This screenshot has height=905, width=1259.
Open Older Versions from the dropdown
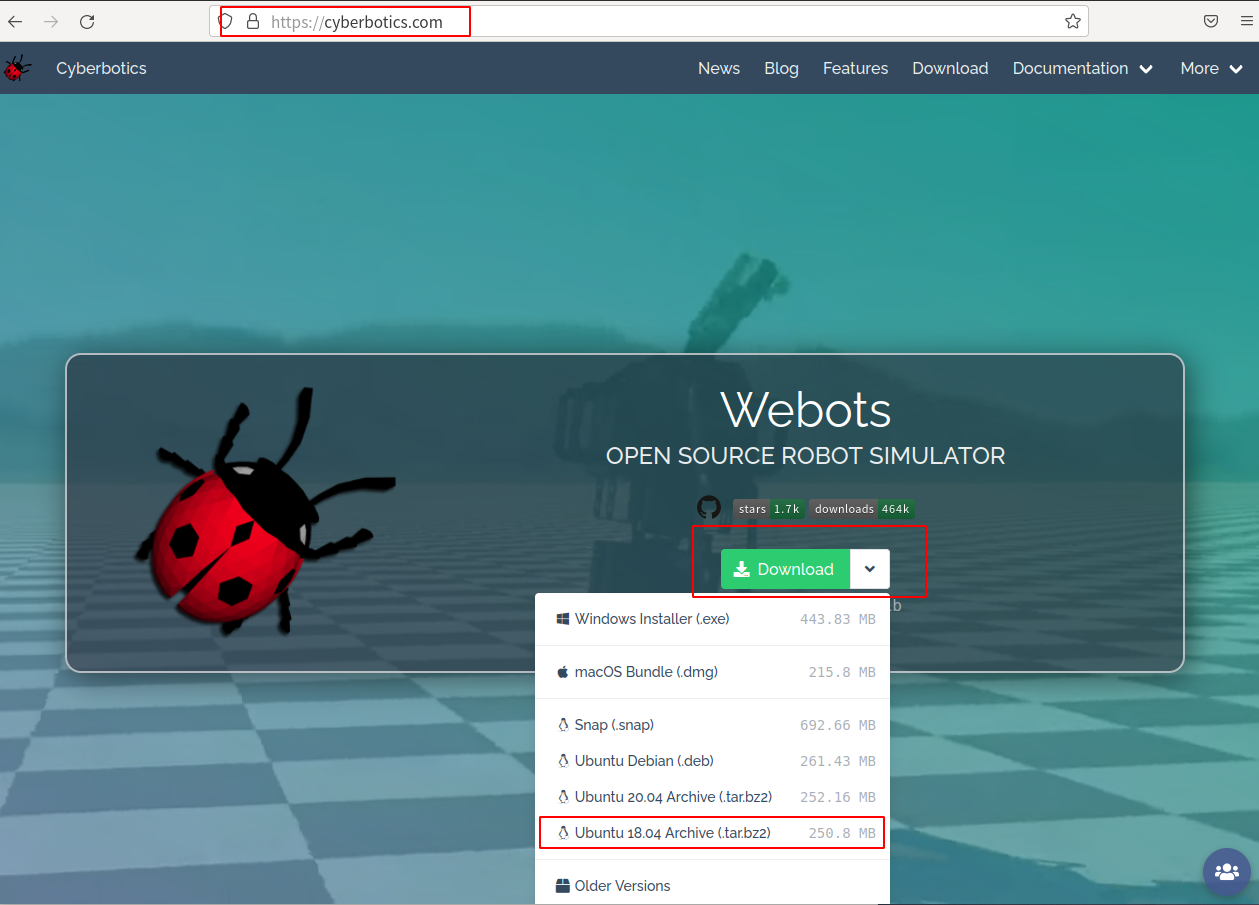click(712, 886)
